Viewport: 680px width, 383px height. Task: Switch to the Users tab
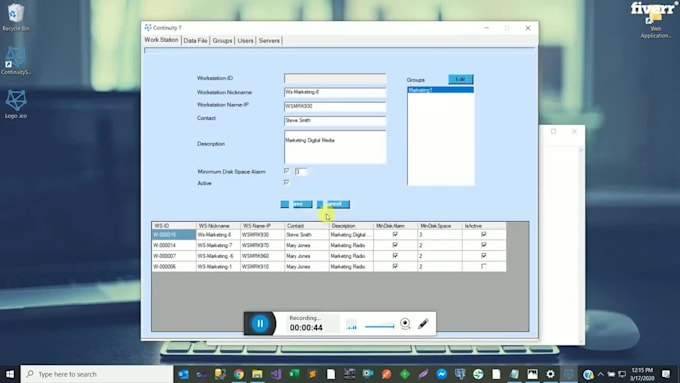pos(245,40)
